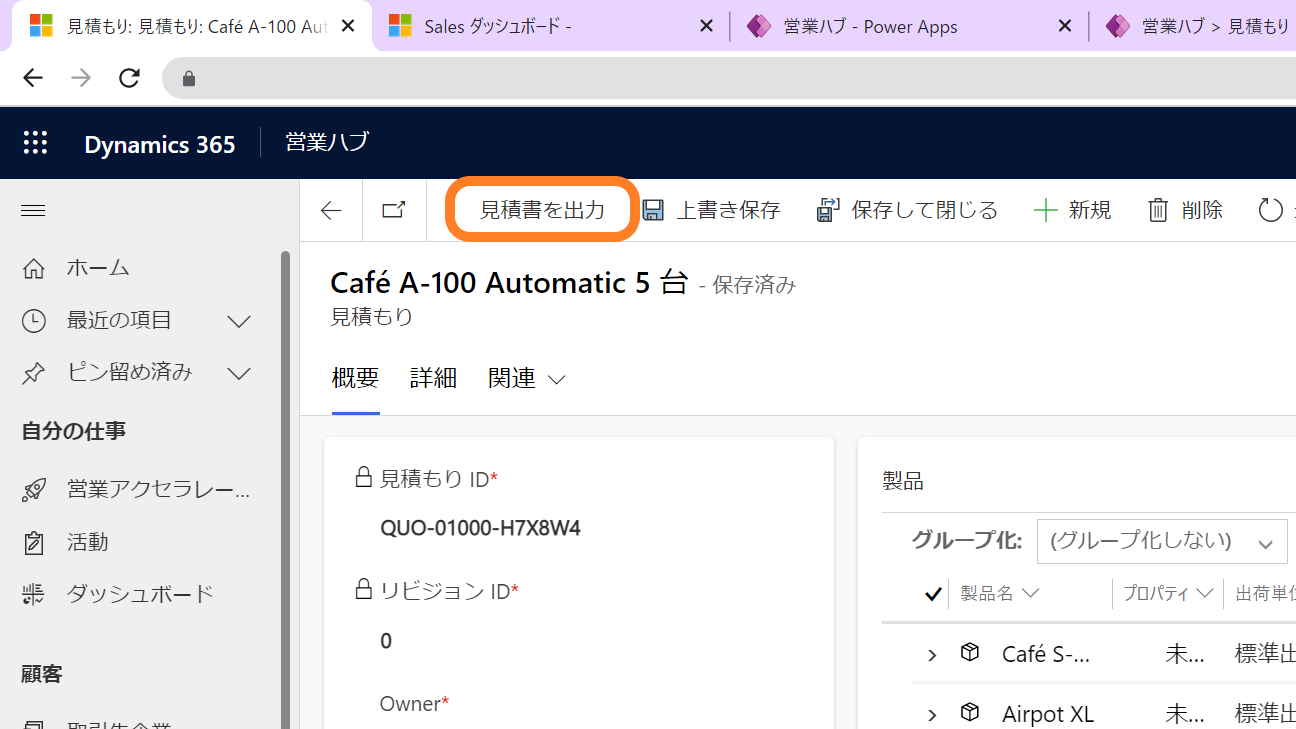Click product icon of Airpot XL row

click(969, 712)
